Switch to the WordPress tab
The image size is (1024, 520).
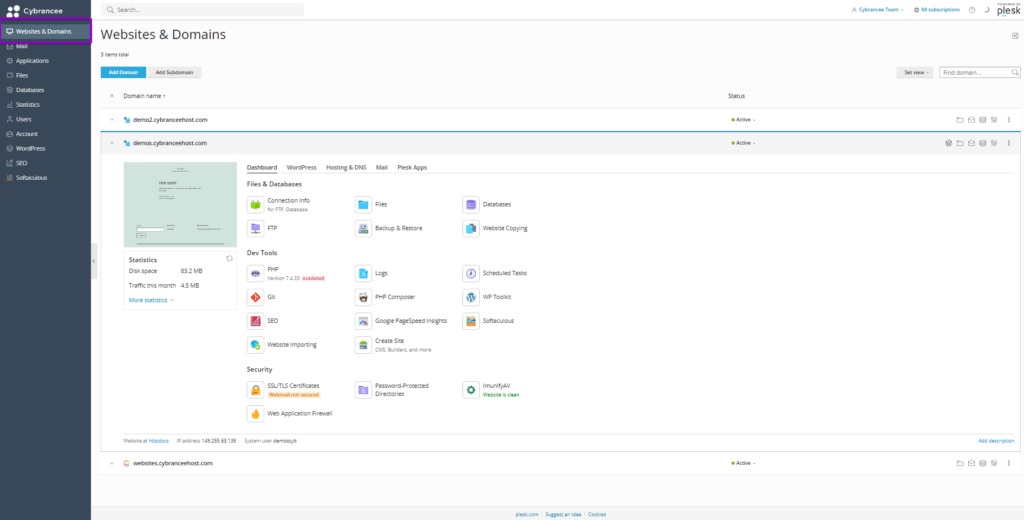click(302, 167)
